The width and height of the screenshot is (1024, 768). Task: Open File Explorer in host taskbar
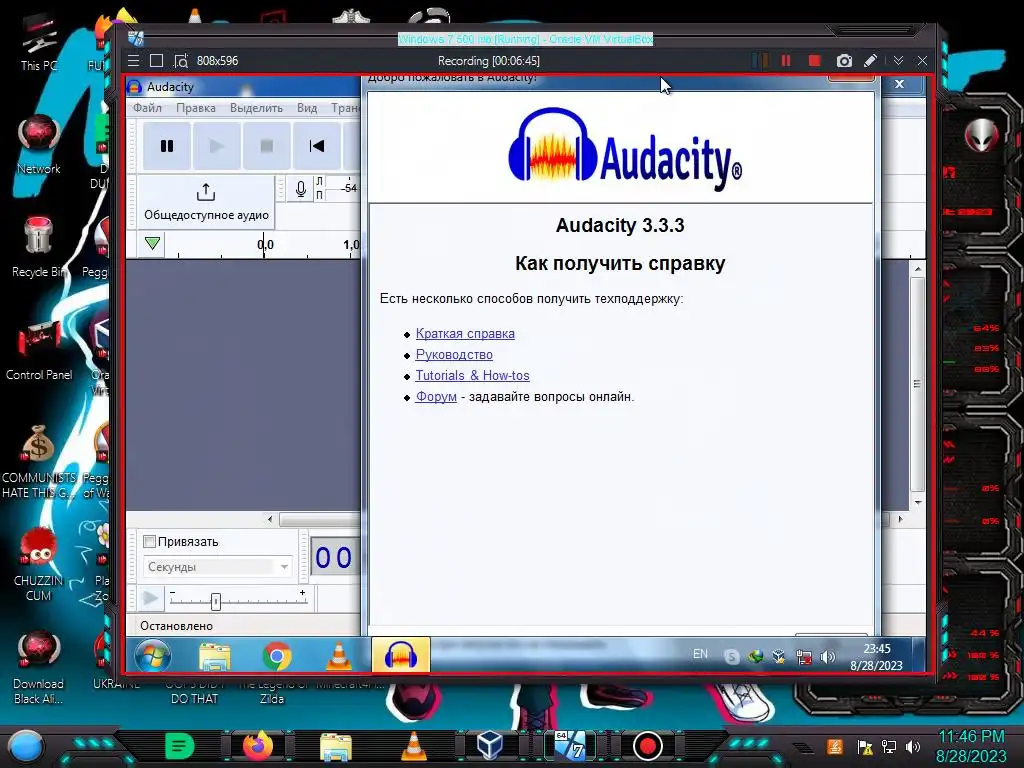(x=336, y=747)
